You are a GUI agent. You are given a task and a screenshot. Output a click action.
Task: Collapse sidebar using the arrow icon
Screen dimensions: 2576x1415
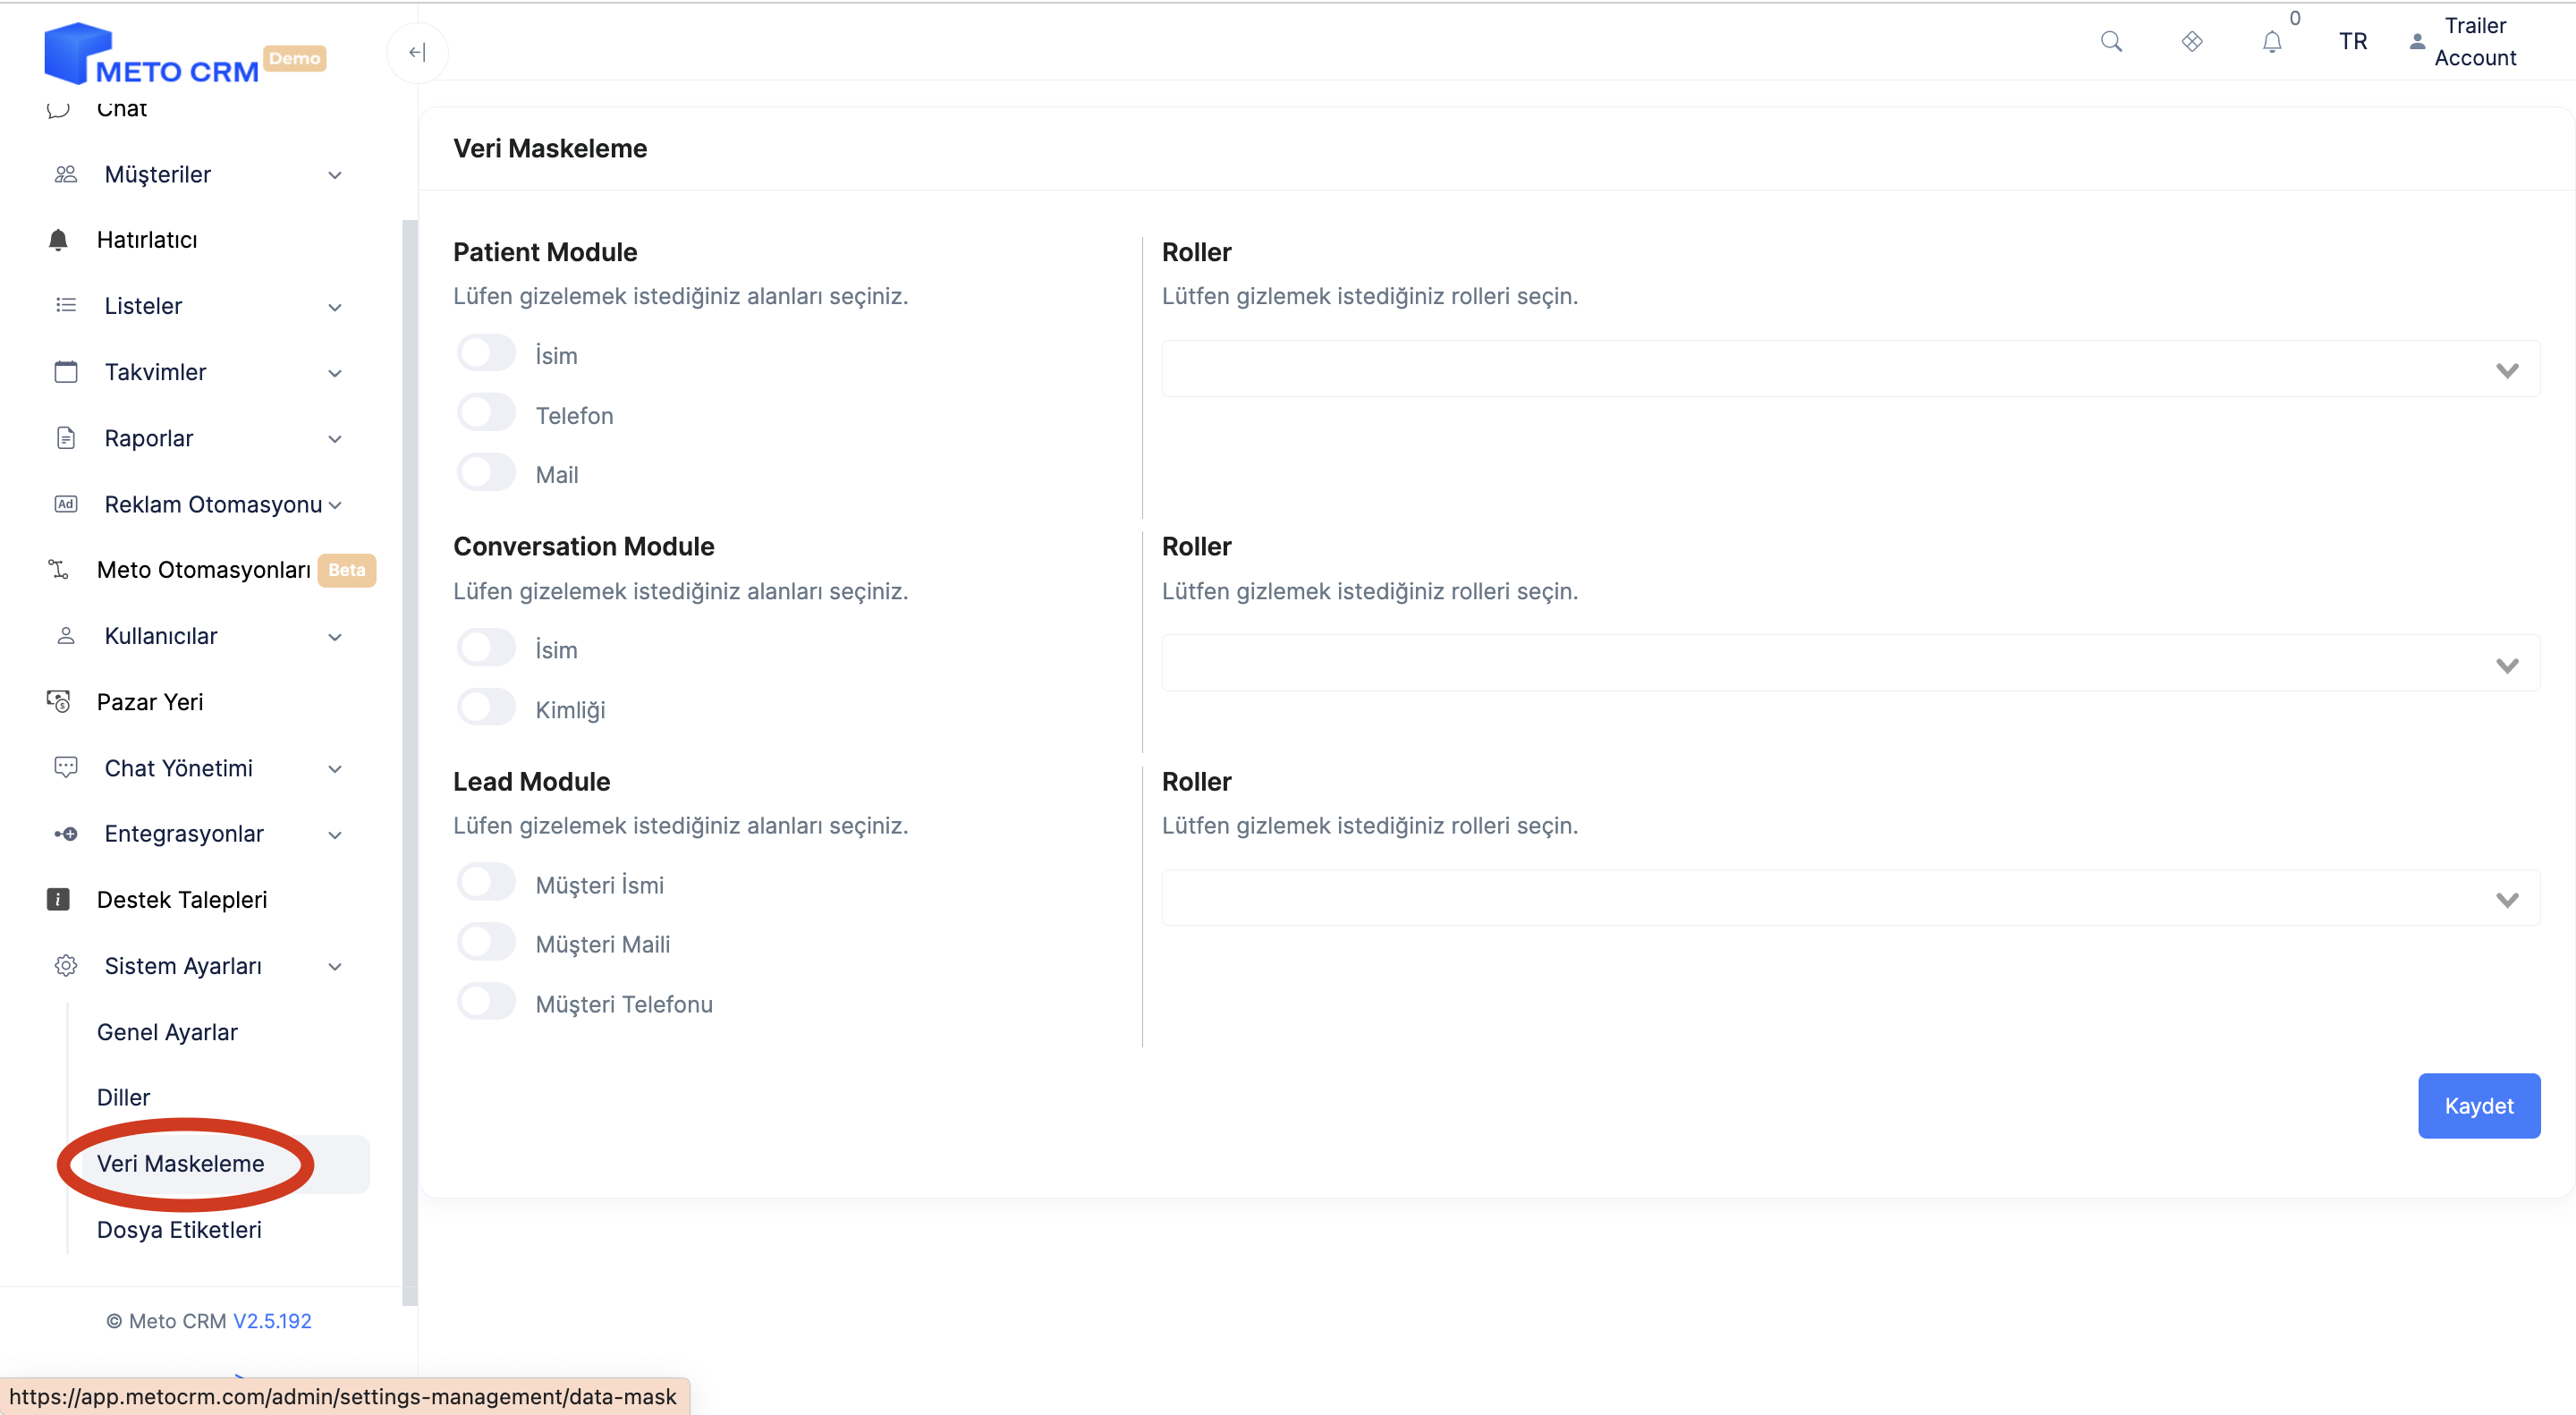click(417, 52)
